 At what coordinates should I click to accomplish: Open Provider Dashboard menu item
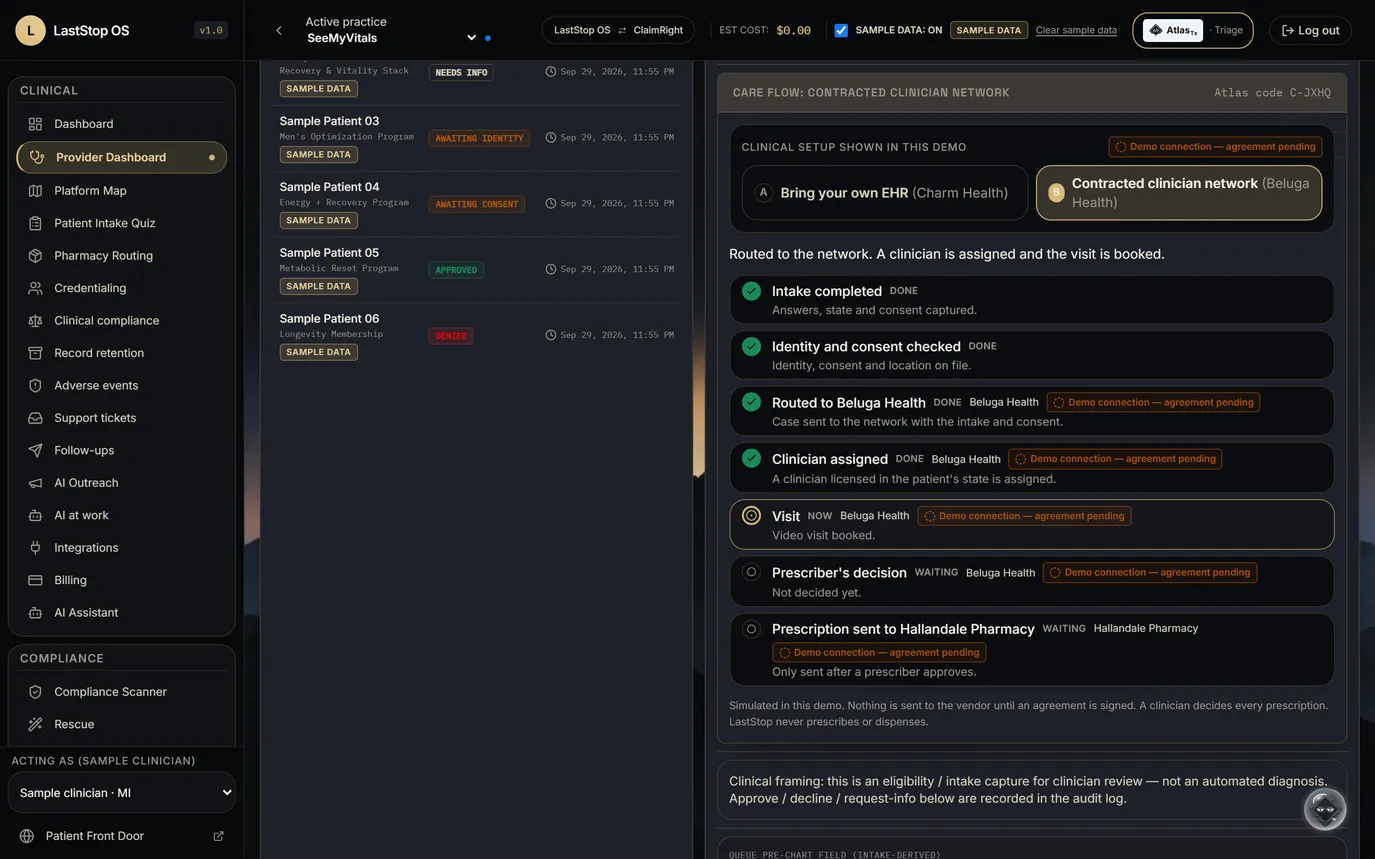click(122, 157)
